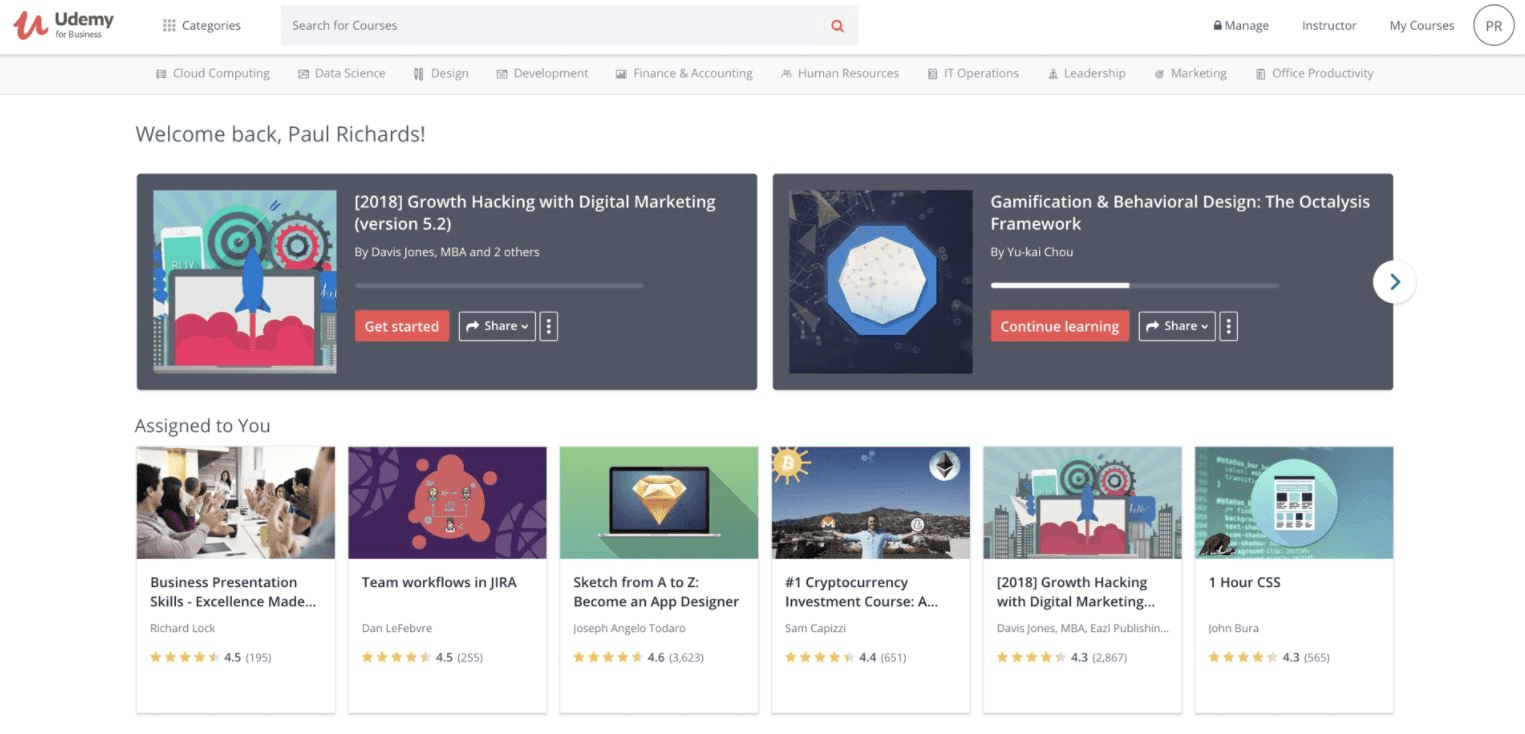Image resolution: width=1525 pixels, height=734 pixels.
Task: Click the red search magnifier icon
Action: click(838, 26)
